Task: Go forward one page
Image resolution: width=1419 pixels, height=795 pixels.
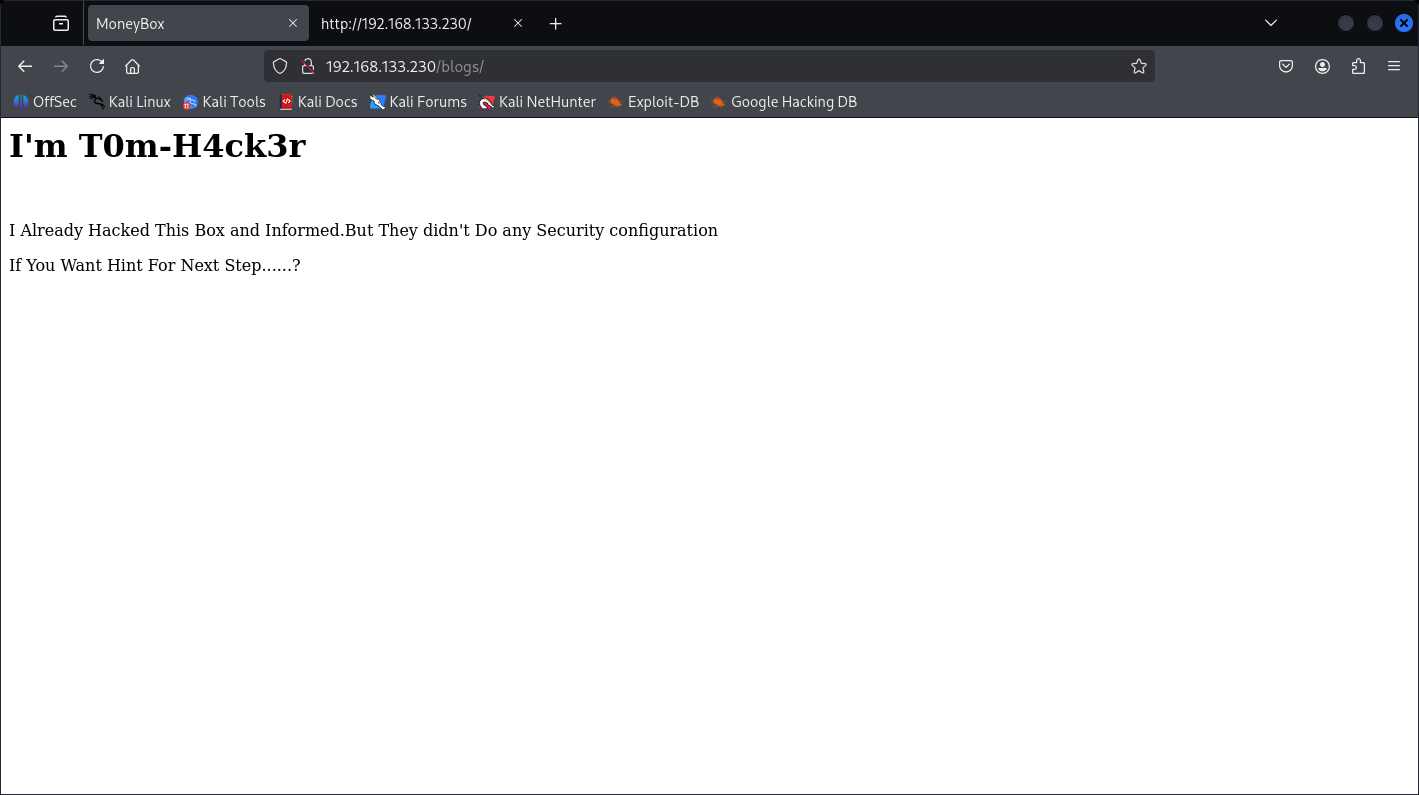Action: [x=61, y=66]
